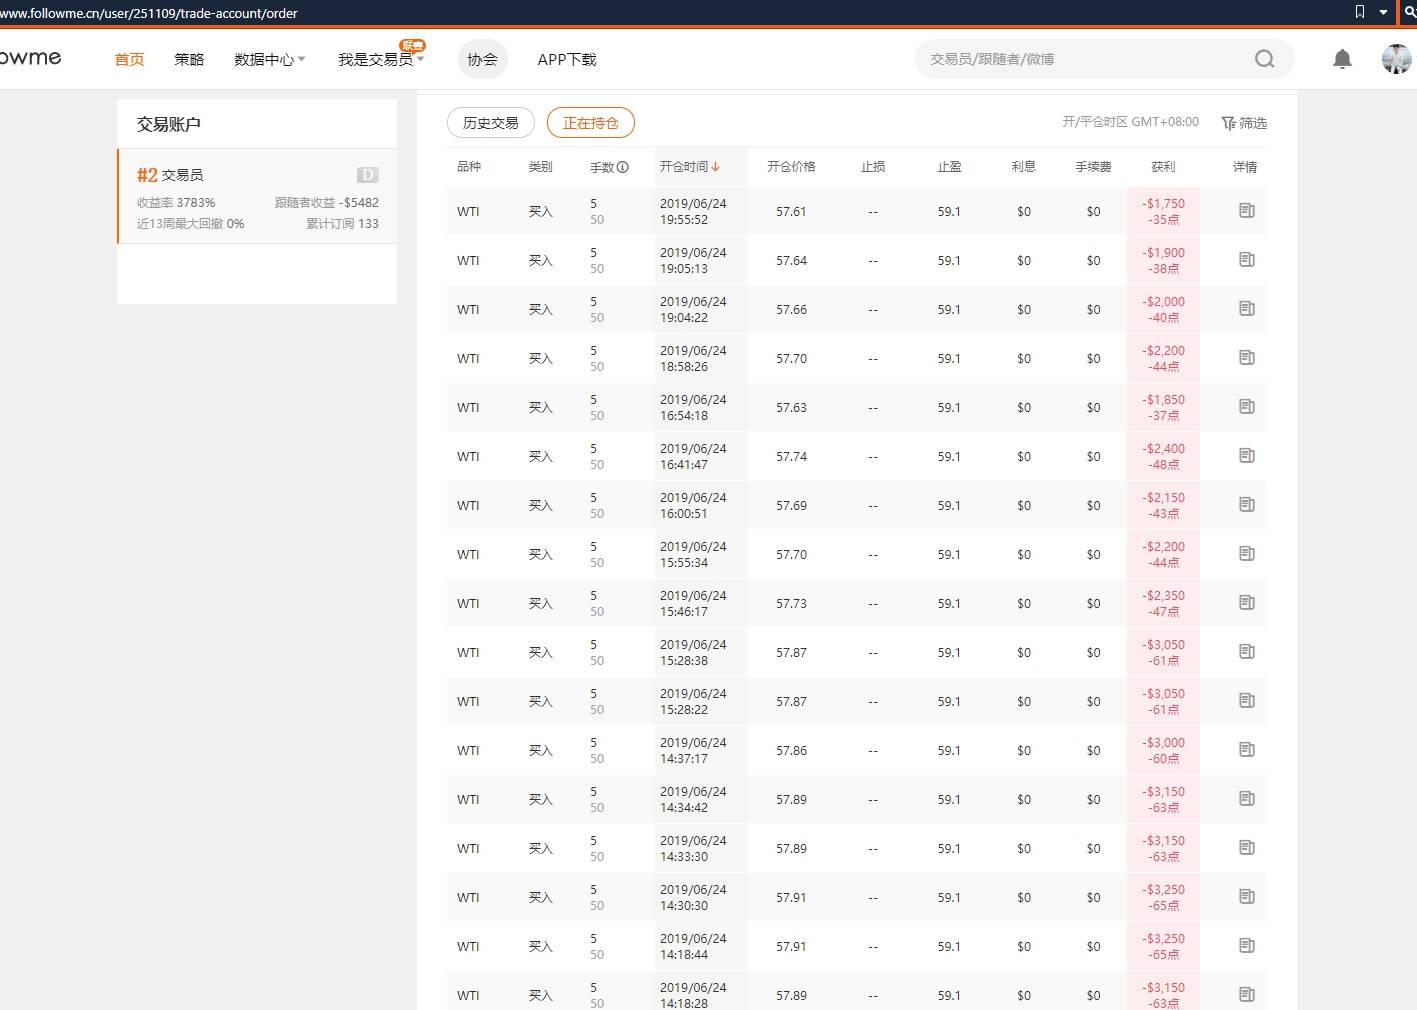Screen dimensions: 1417x1010
Task: Switch to 历史交易 tab
Action: tap(491, 123)
